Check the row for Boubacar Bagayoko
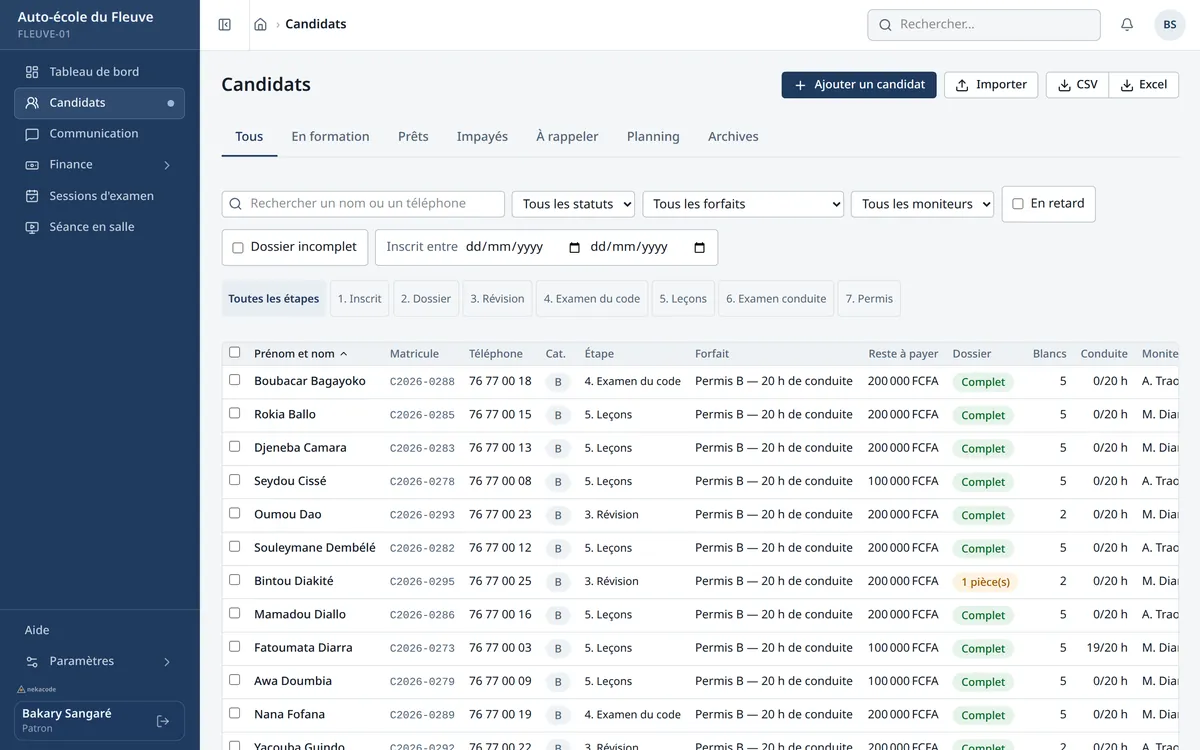Viewport: 1200px width, 750px height. pos(235,380)
